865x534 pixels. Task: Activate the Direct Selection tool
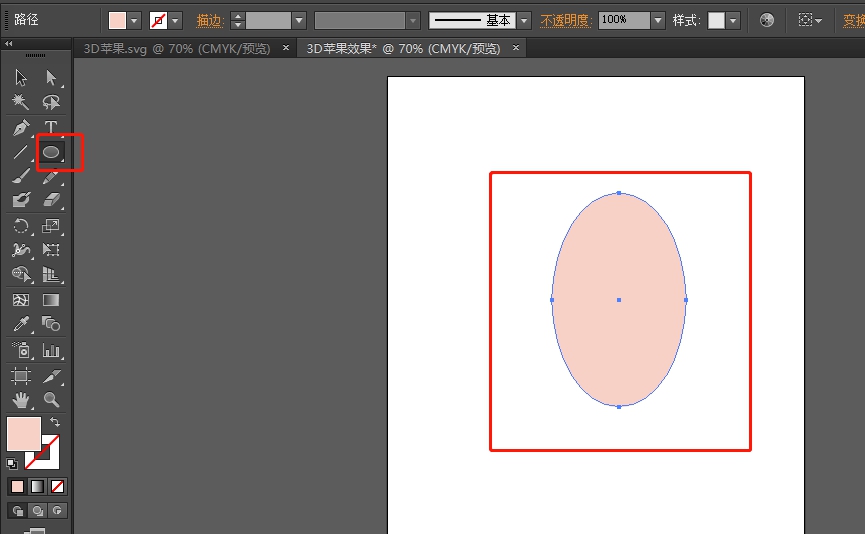coord(51,78)
